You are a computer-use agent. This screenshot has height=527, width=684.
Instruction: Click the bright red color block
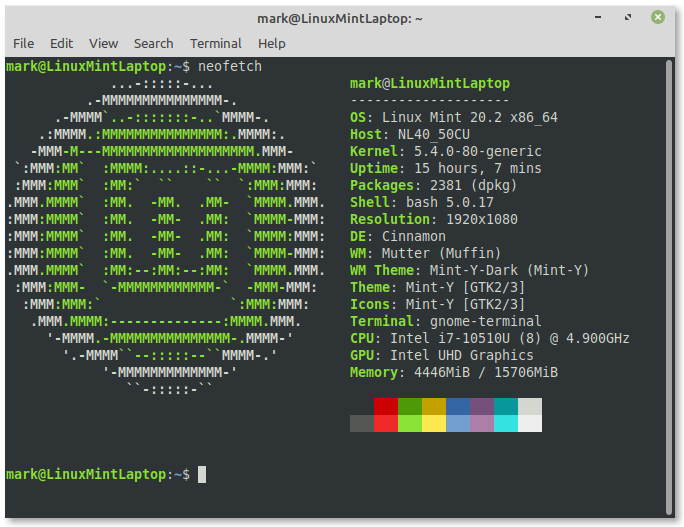point(386,423)
